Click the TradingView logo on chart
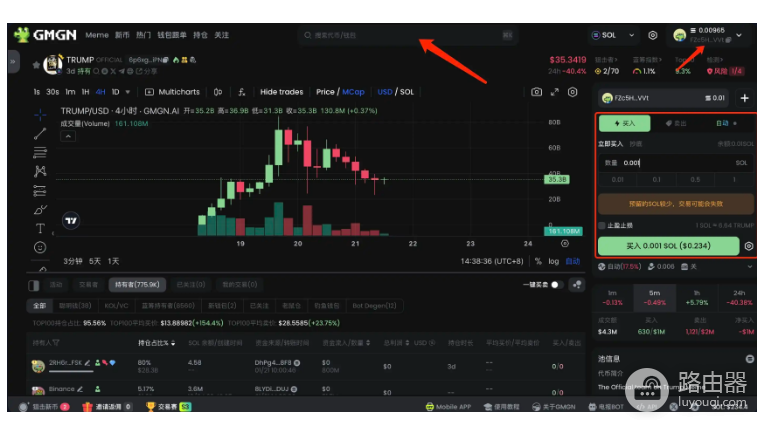Image resolution: width=765 pixels, height=430 pixels. pos(71,221)
